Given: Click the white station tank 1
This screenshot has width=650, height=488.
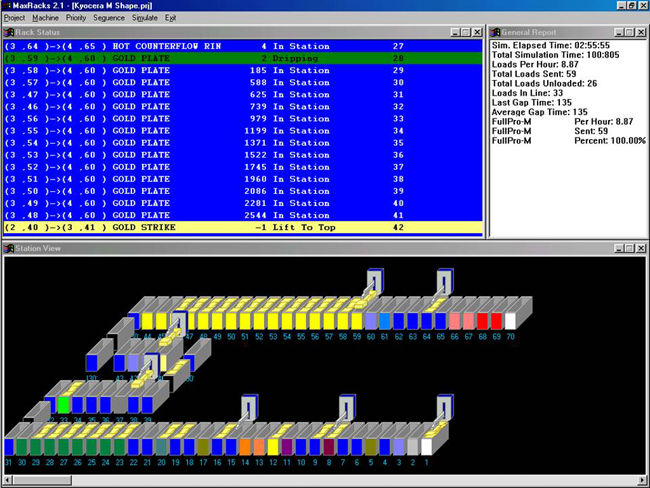Looking at the screenshot, I should [x=426, y=447].
